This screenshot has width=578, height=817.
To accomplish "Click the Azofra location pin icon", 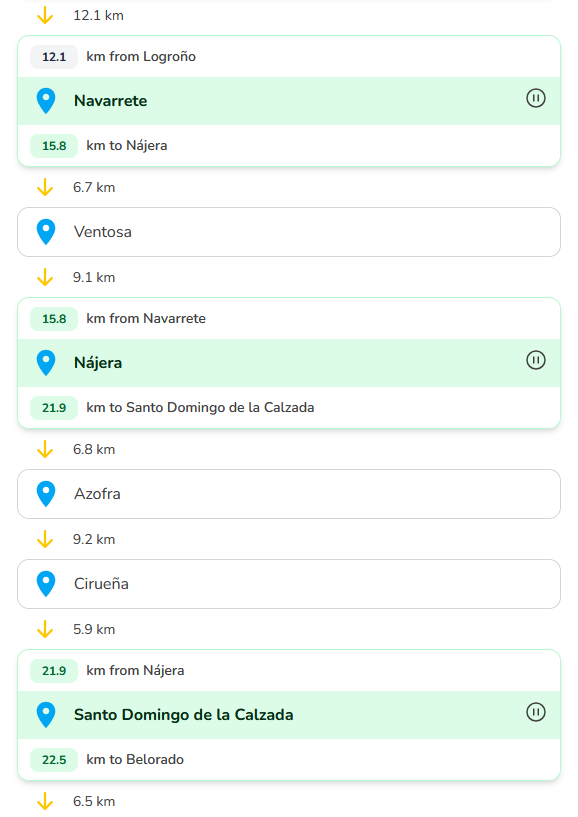I will [x=45, y=493].
